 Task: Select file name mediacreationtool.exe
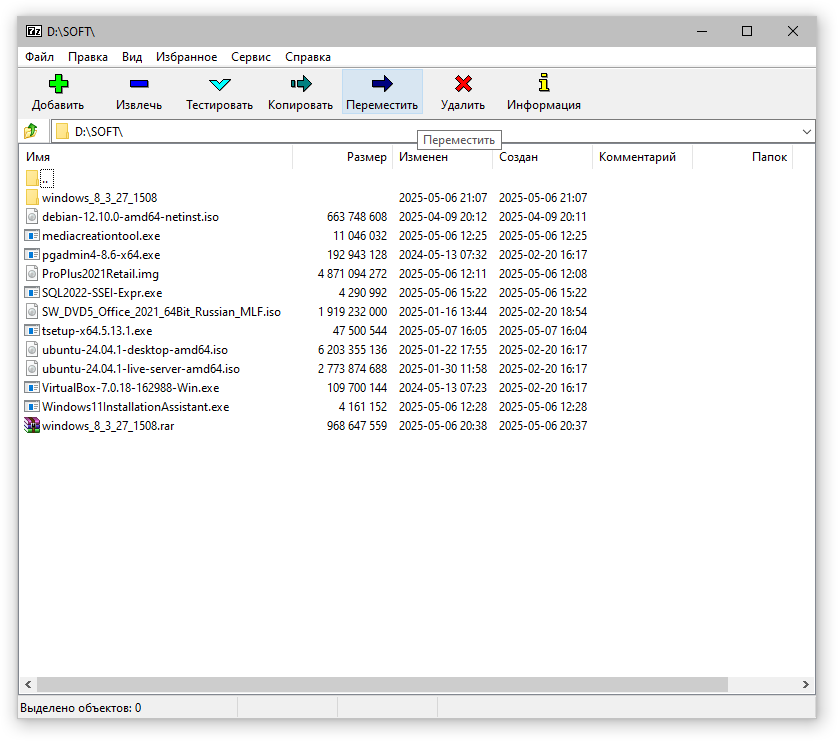point(101,236)
